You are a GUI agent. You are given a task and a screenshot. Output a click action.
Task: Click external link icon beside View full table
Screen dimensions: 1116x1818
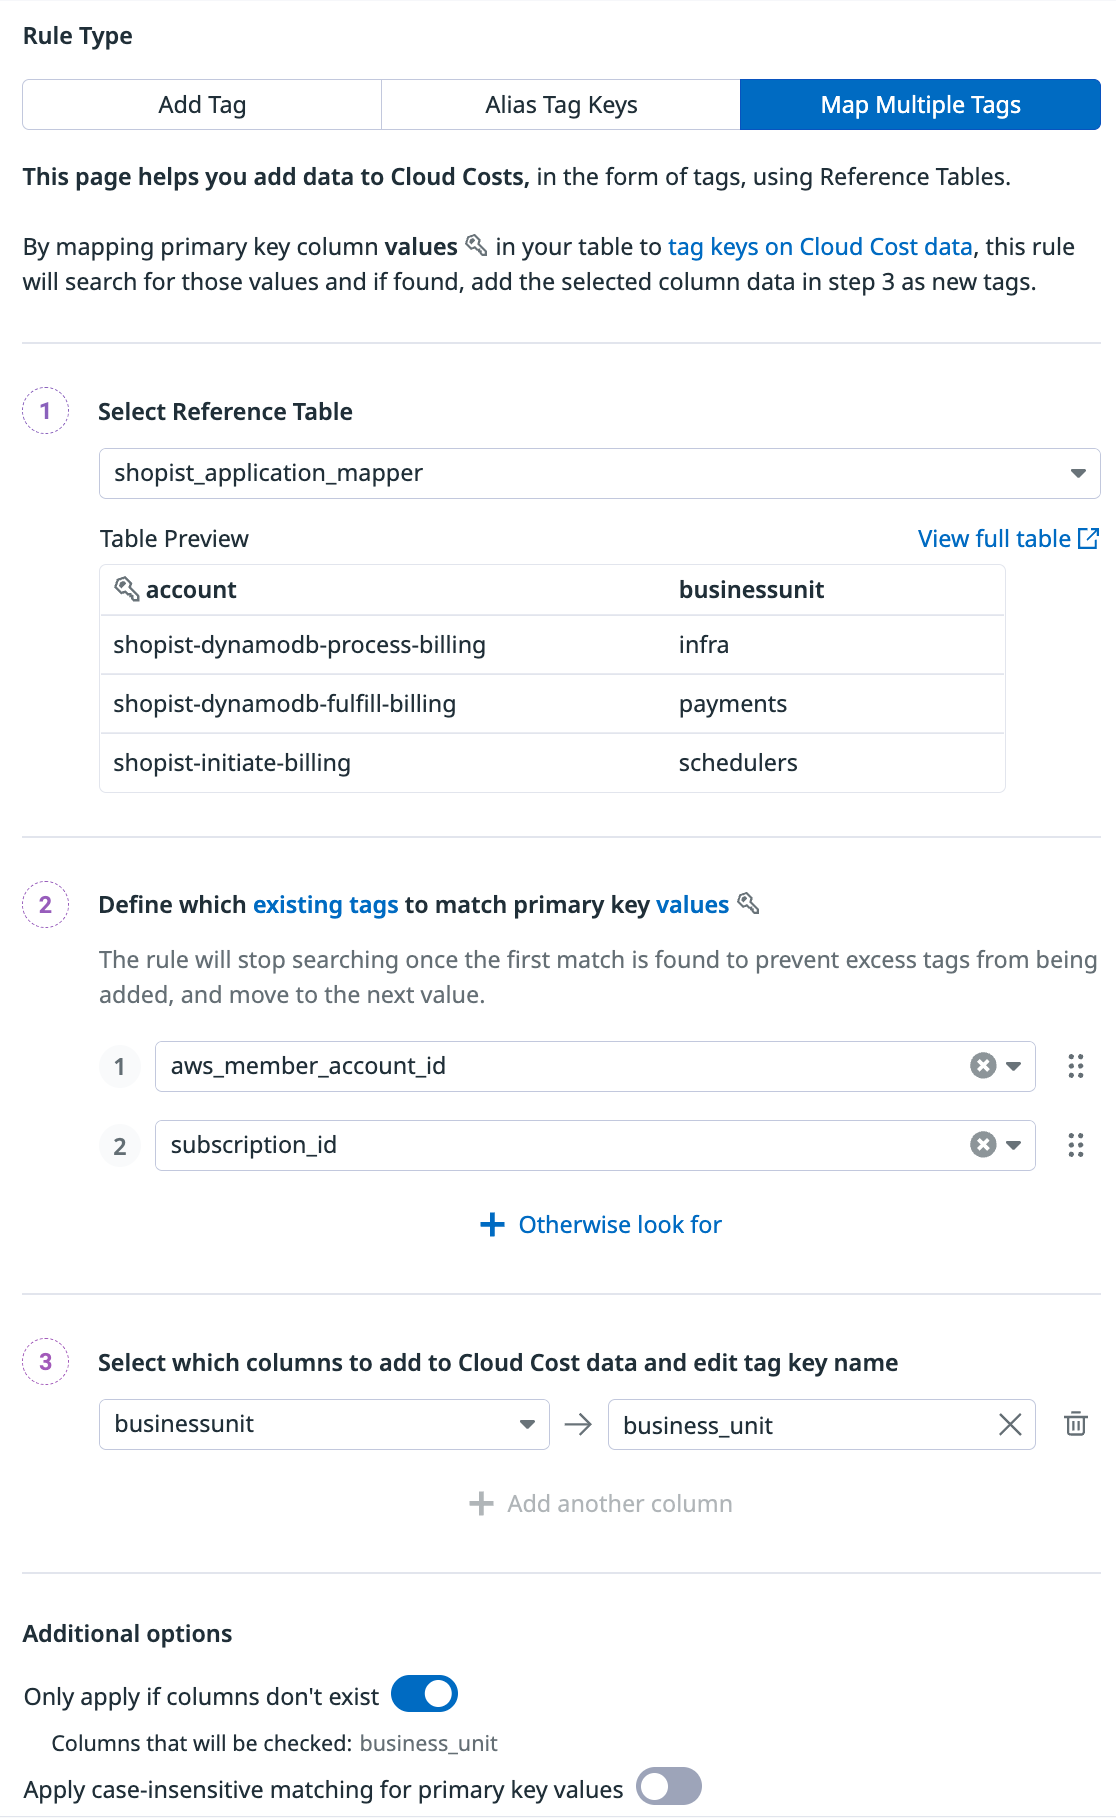pyautogui.click(x=1089, y=539)
